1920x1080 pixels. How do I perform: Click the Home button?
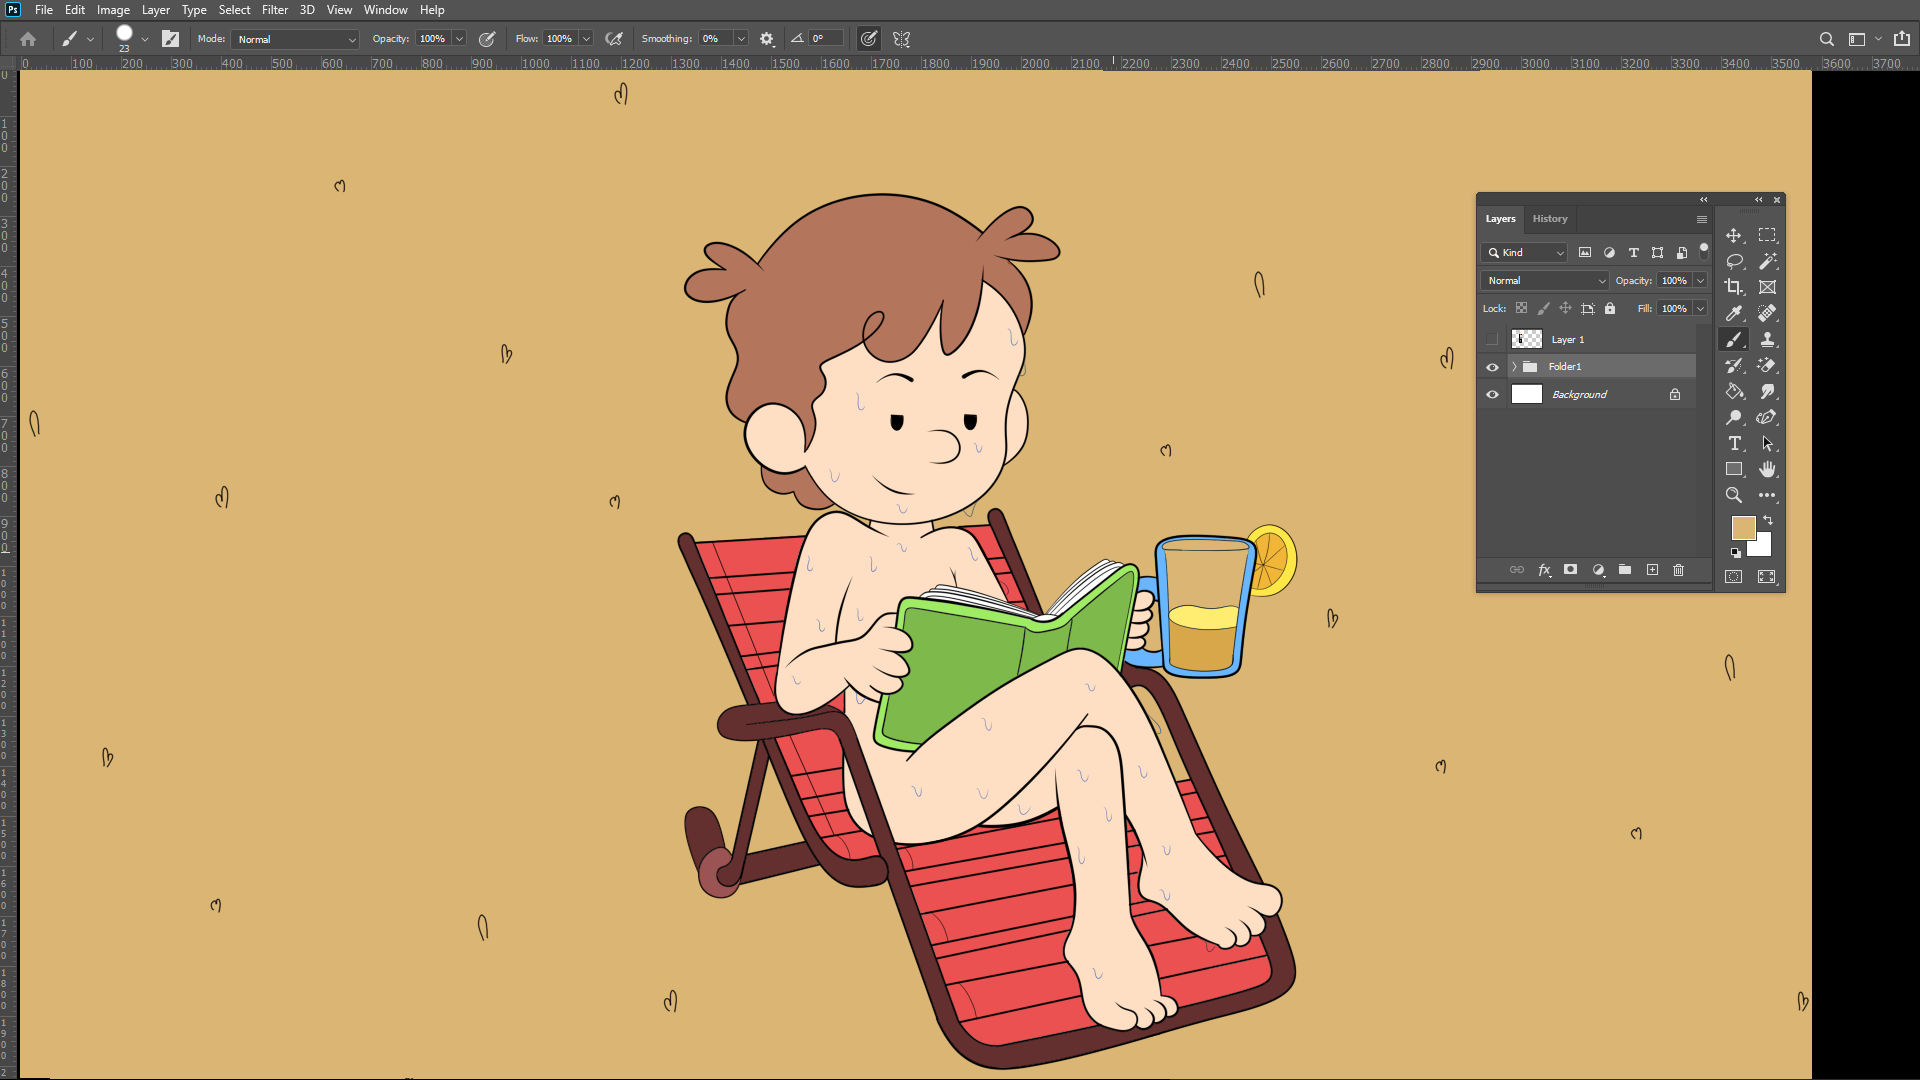point(28,39)
